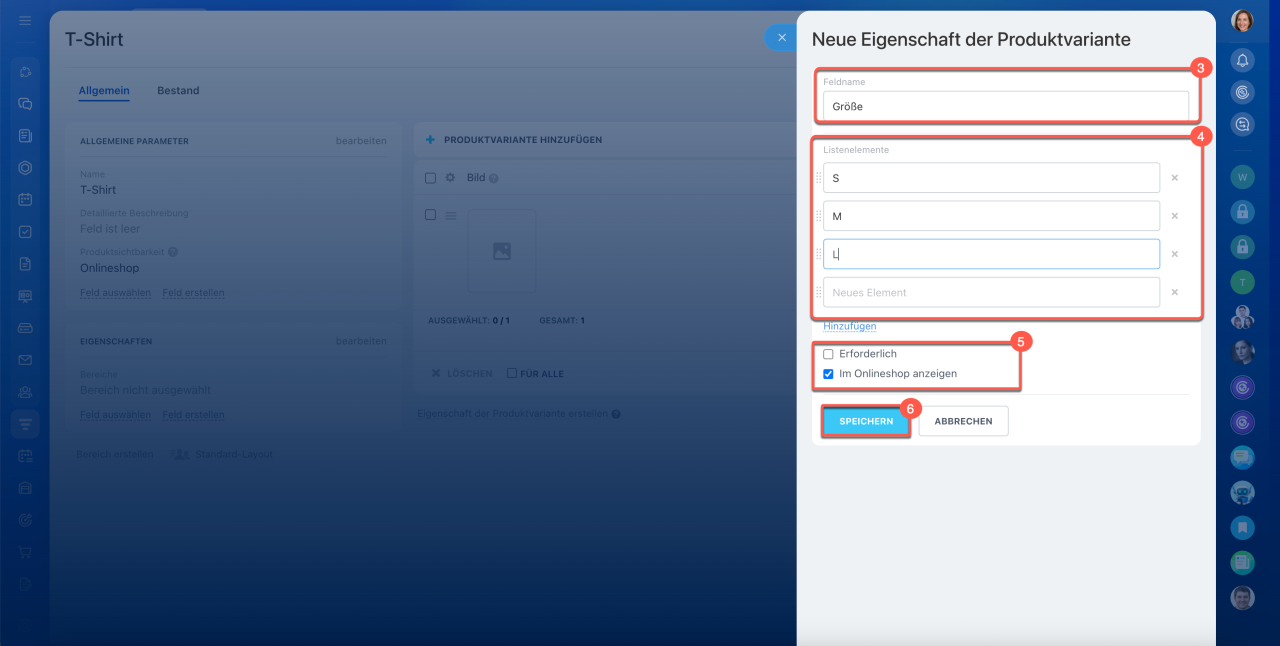The image size is (1280, 646).
Task: Click the image placeholder thumbnail of the variant
Action: click(x=502, y=251)
